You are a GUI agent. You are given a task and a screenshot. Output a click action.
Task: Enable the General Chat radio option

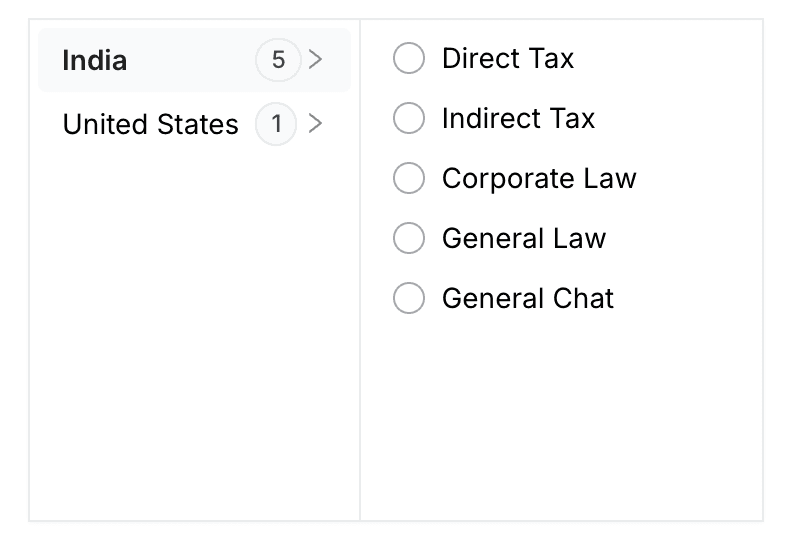[409, 298]
